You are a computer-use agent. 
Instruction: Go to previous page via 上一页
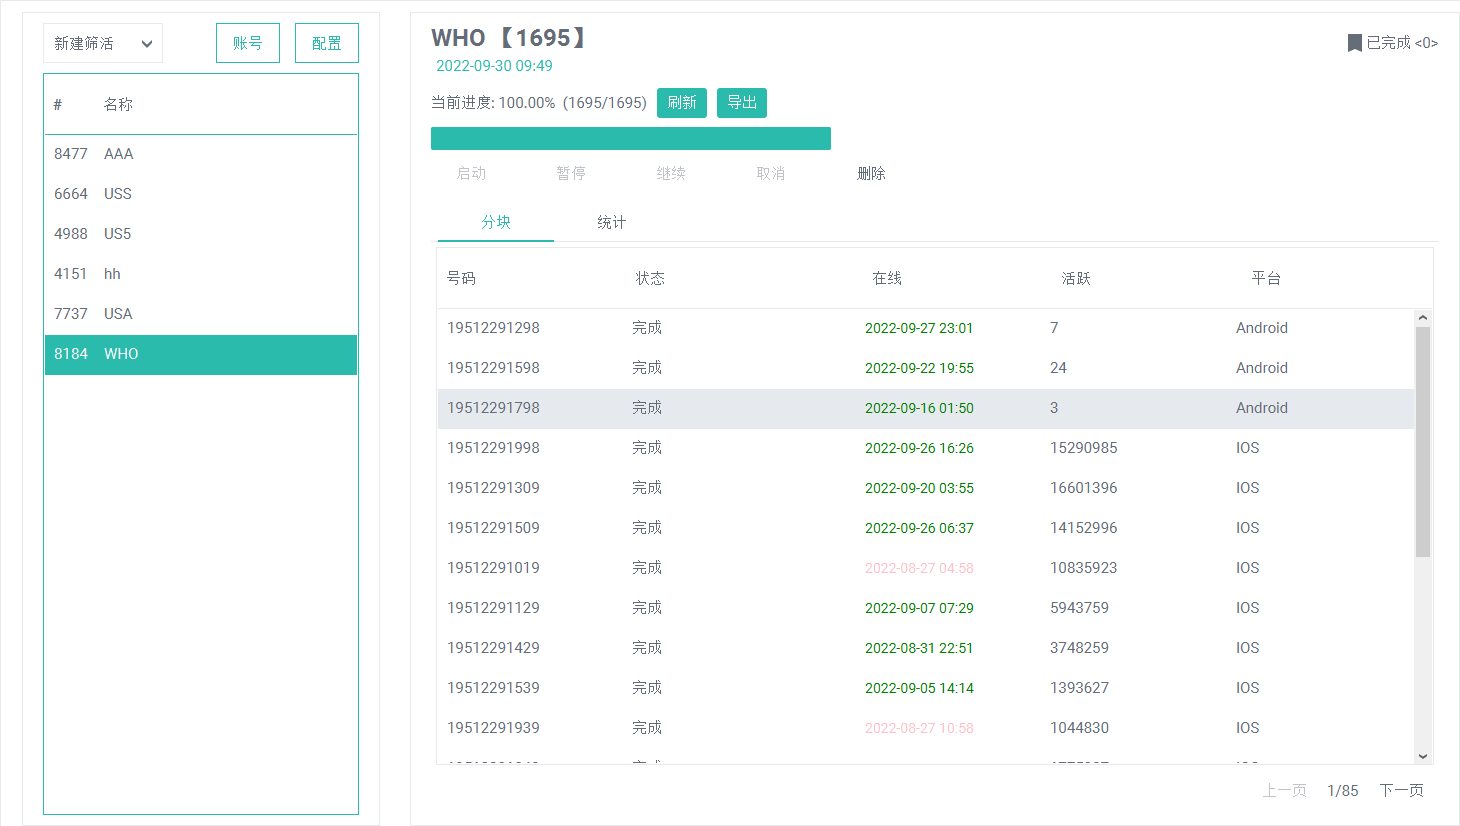pyautogui.click(x=1284, y=790)
